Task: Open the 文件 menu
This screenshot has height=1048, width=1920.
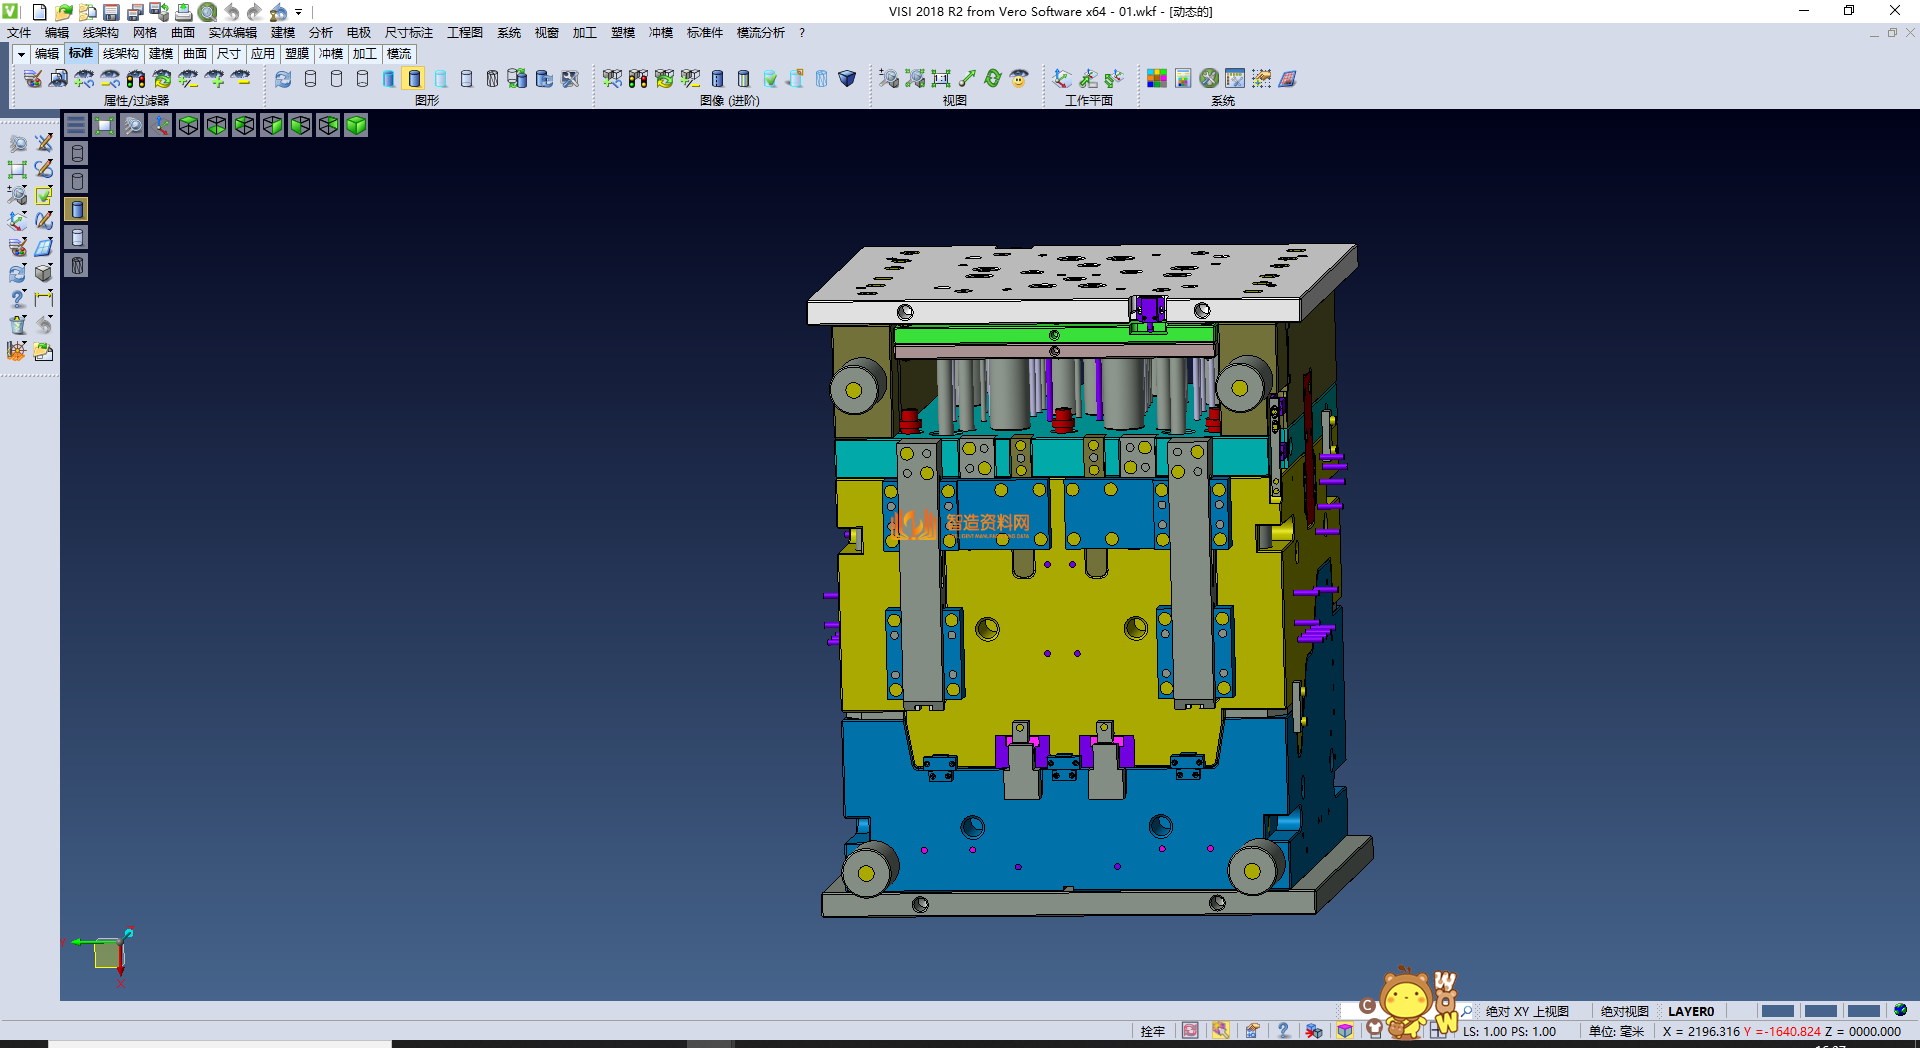Action: (x=19, y=33)
